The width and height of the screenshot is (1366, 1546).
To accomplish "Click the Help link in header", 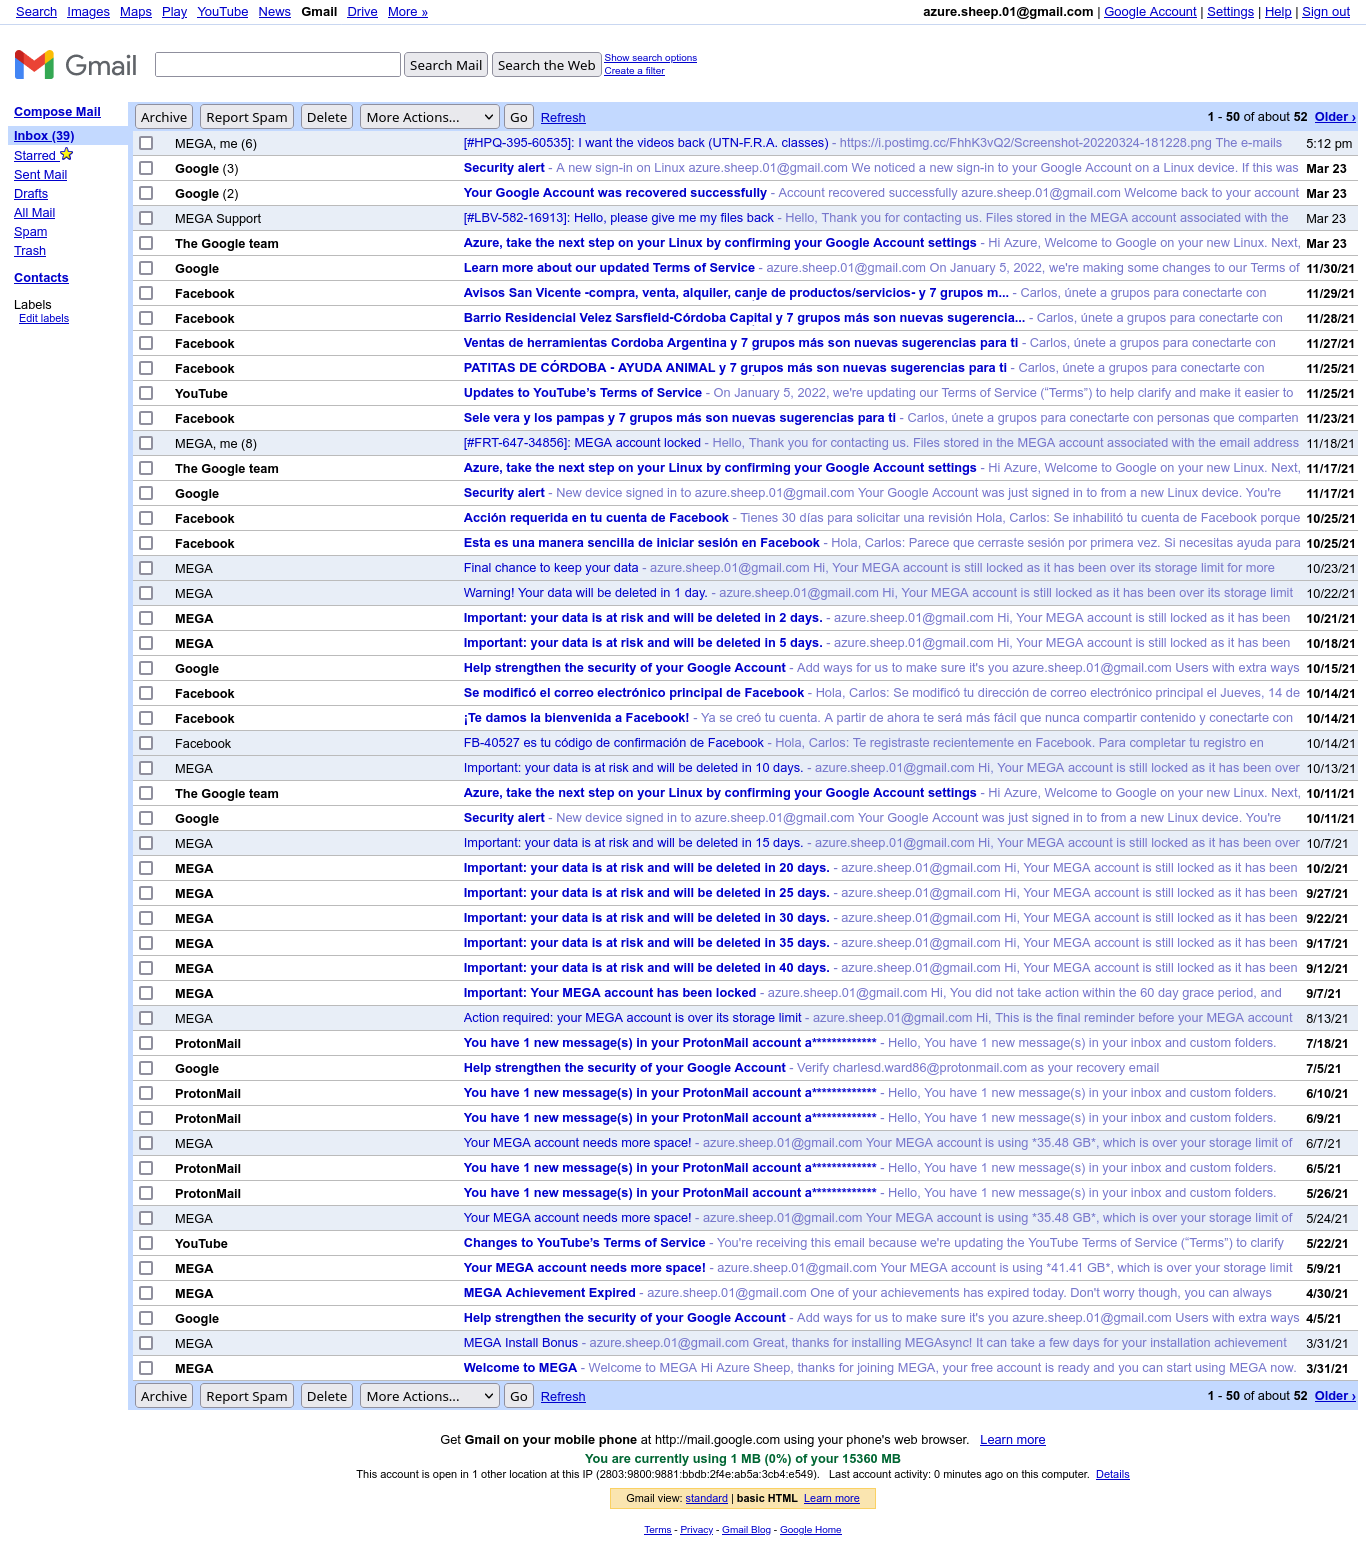I will 1278,12.
